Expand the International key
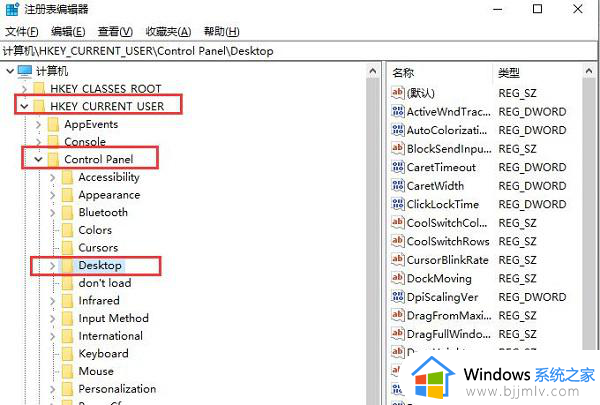Screen dimensions: 600x405 click(52, 336)
